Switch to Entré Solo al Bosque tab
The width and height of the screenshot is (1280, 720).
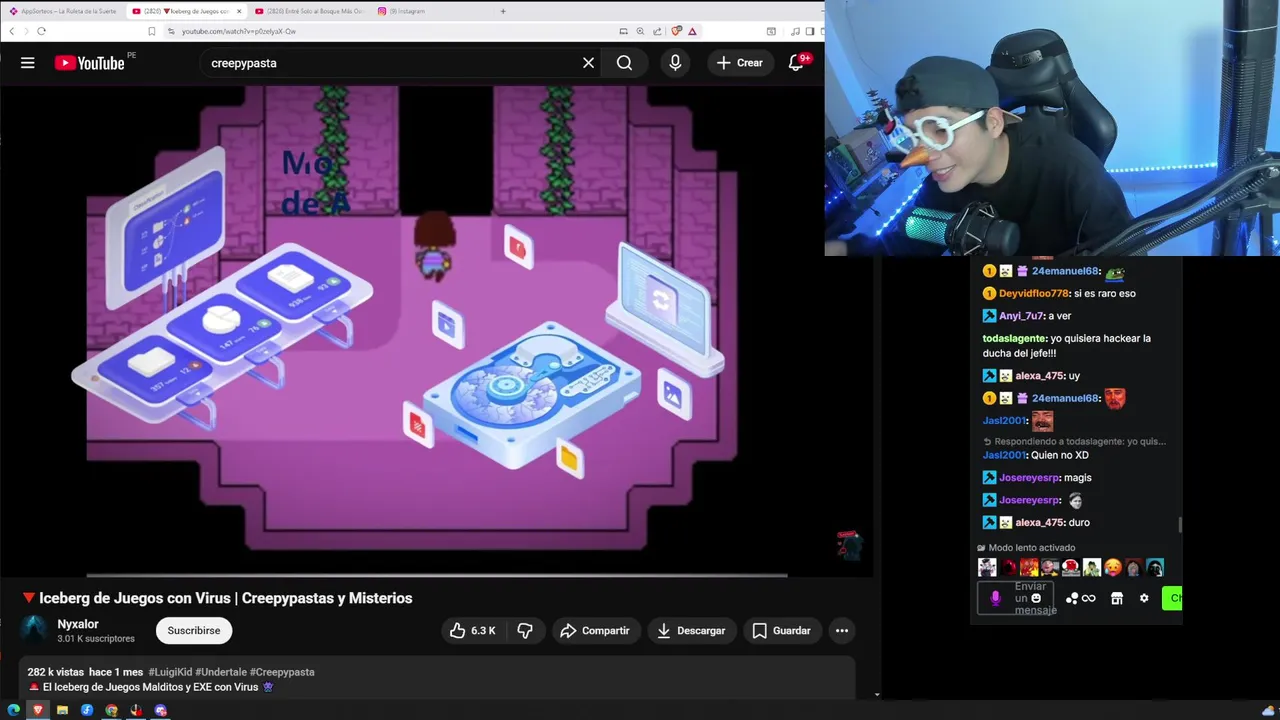click(310, 11)
